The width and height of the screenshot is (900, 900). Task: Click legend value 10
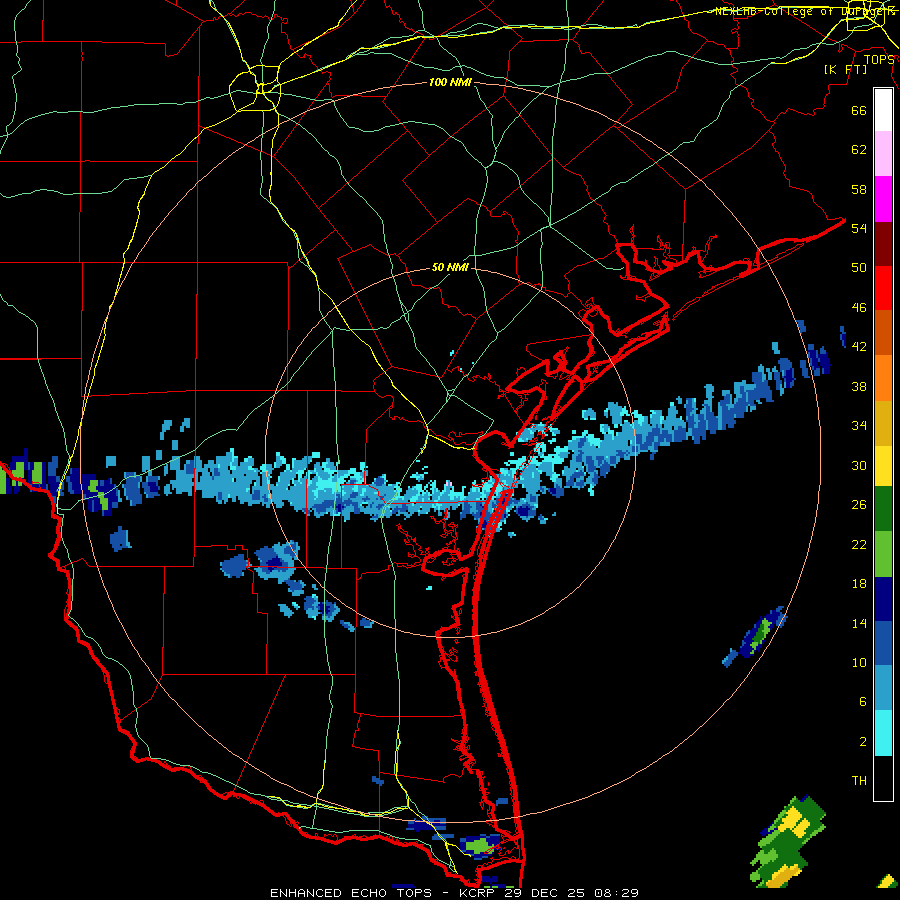(x=859, y=662)
